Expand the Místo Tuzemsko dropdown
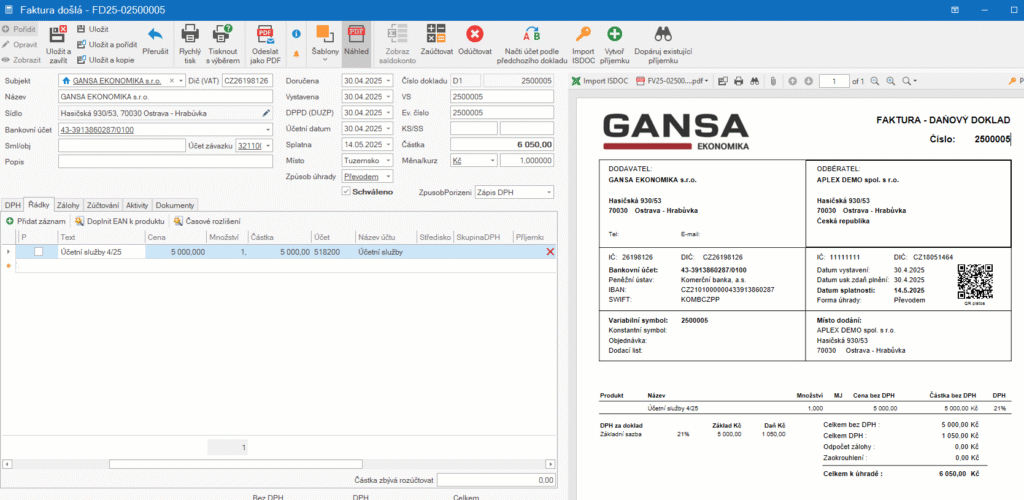1024x500 pixels. [389, 160]
